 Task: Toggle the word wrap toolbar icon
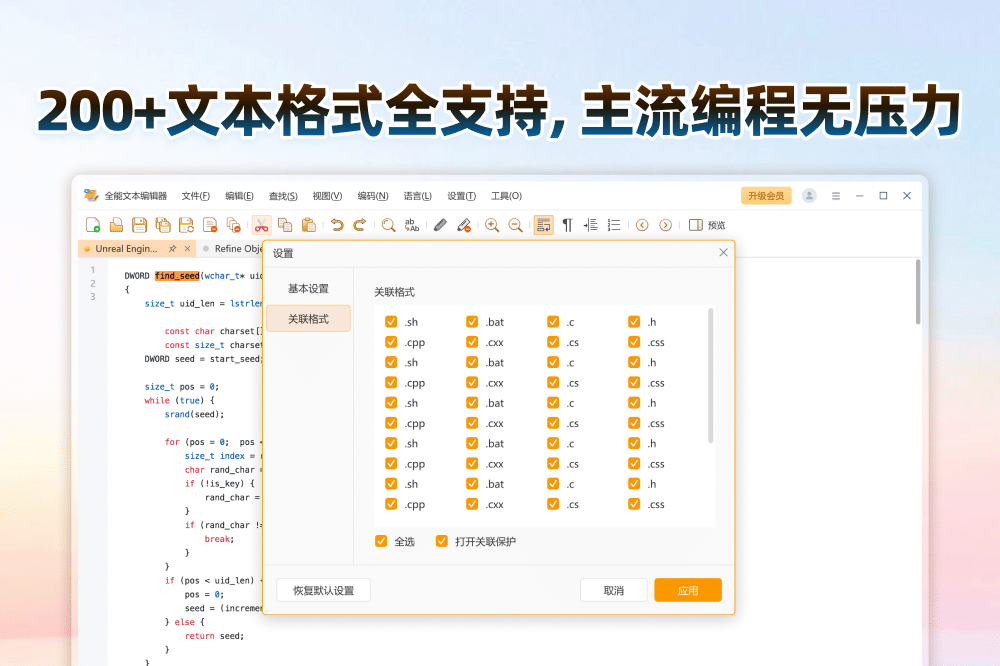click(543, 225)
